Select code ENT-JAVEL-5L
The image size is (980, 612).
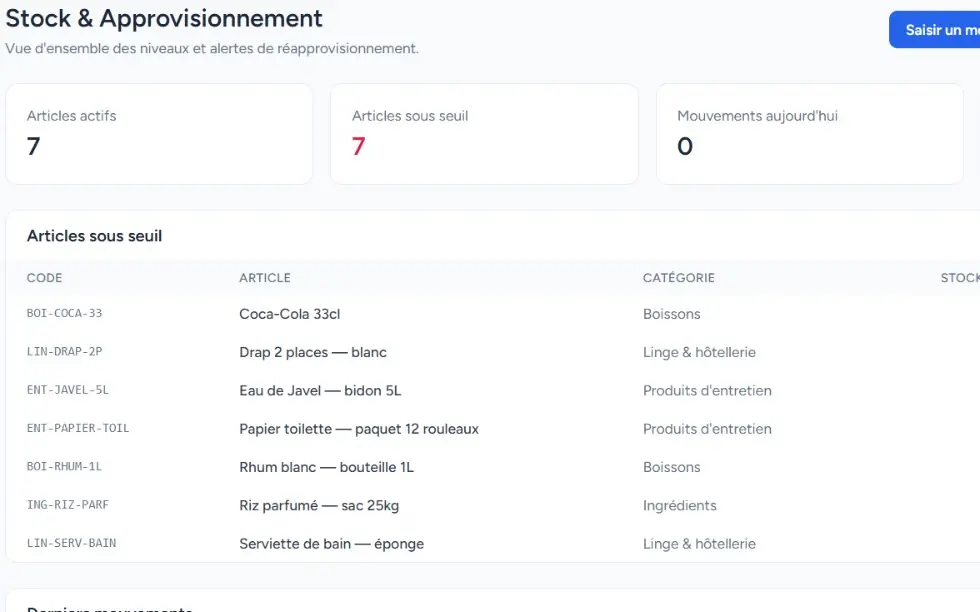point(68,390)
